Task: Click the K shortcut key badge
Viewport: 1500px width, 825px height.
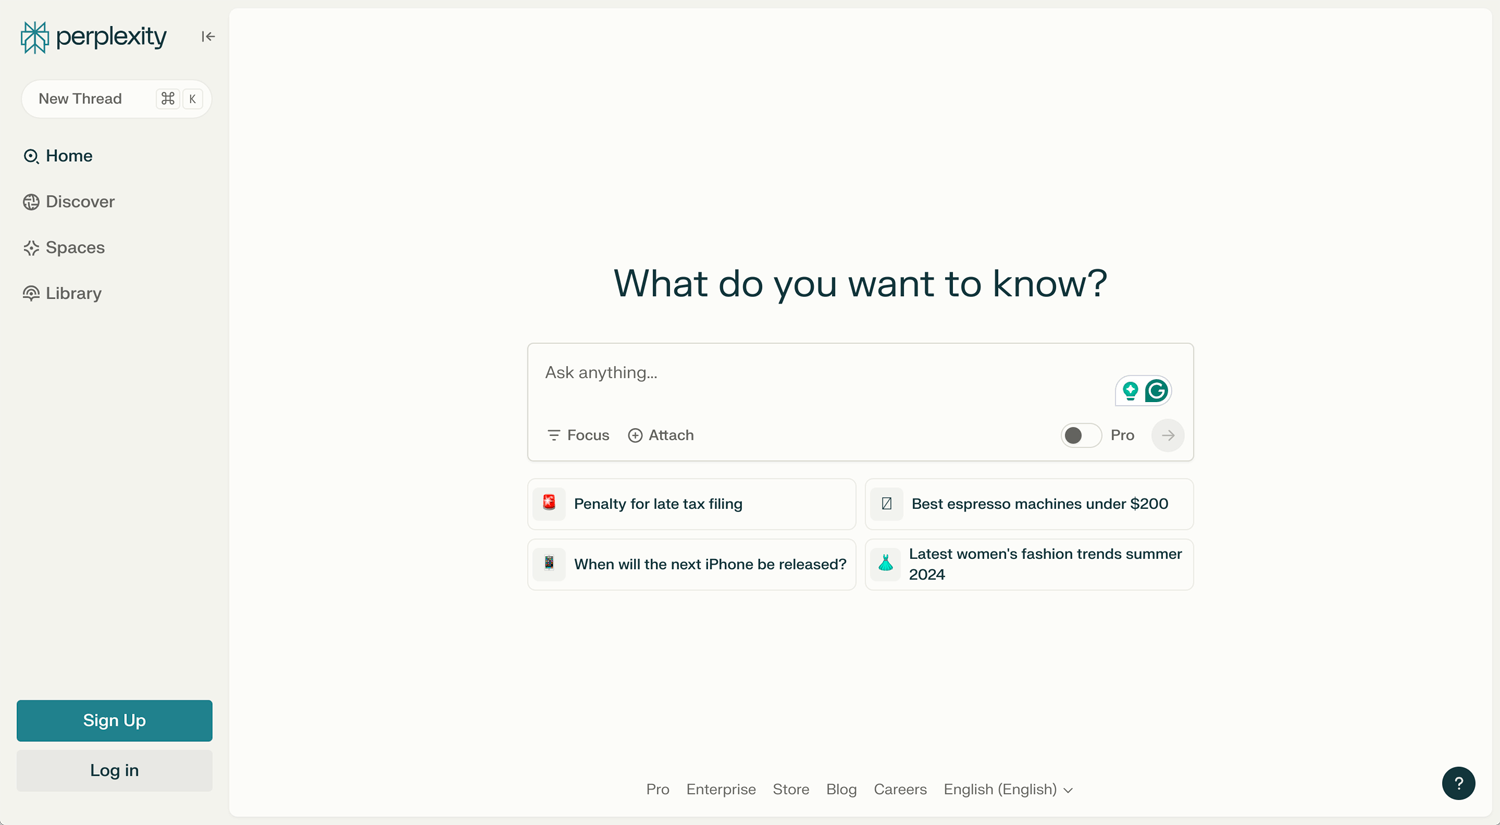Action: [193, 99]
